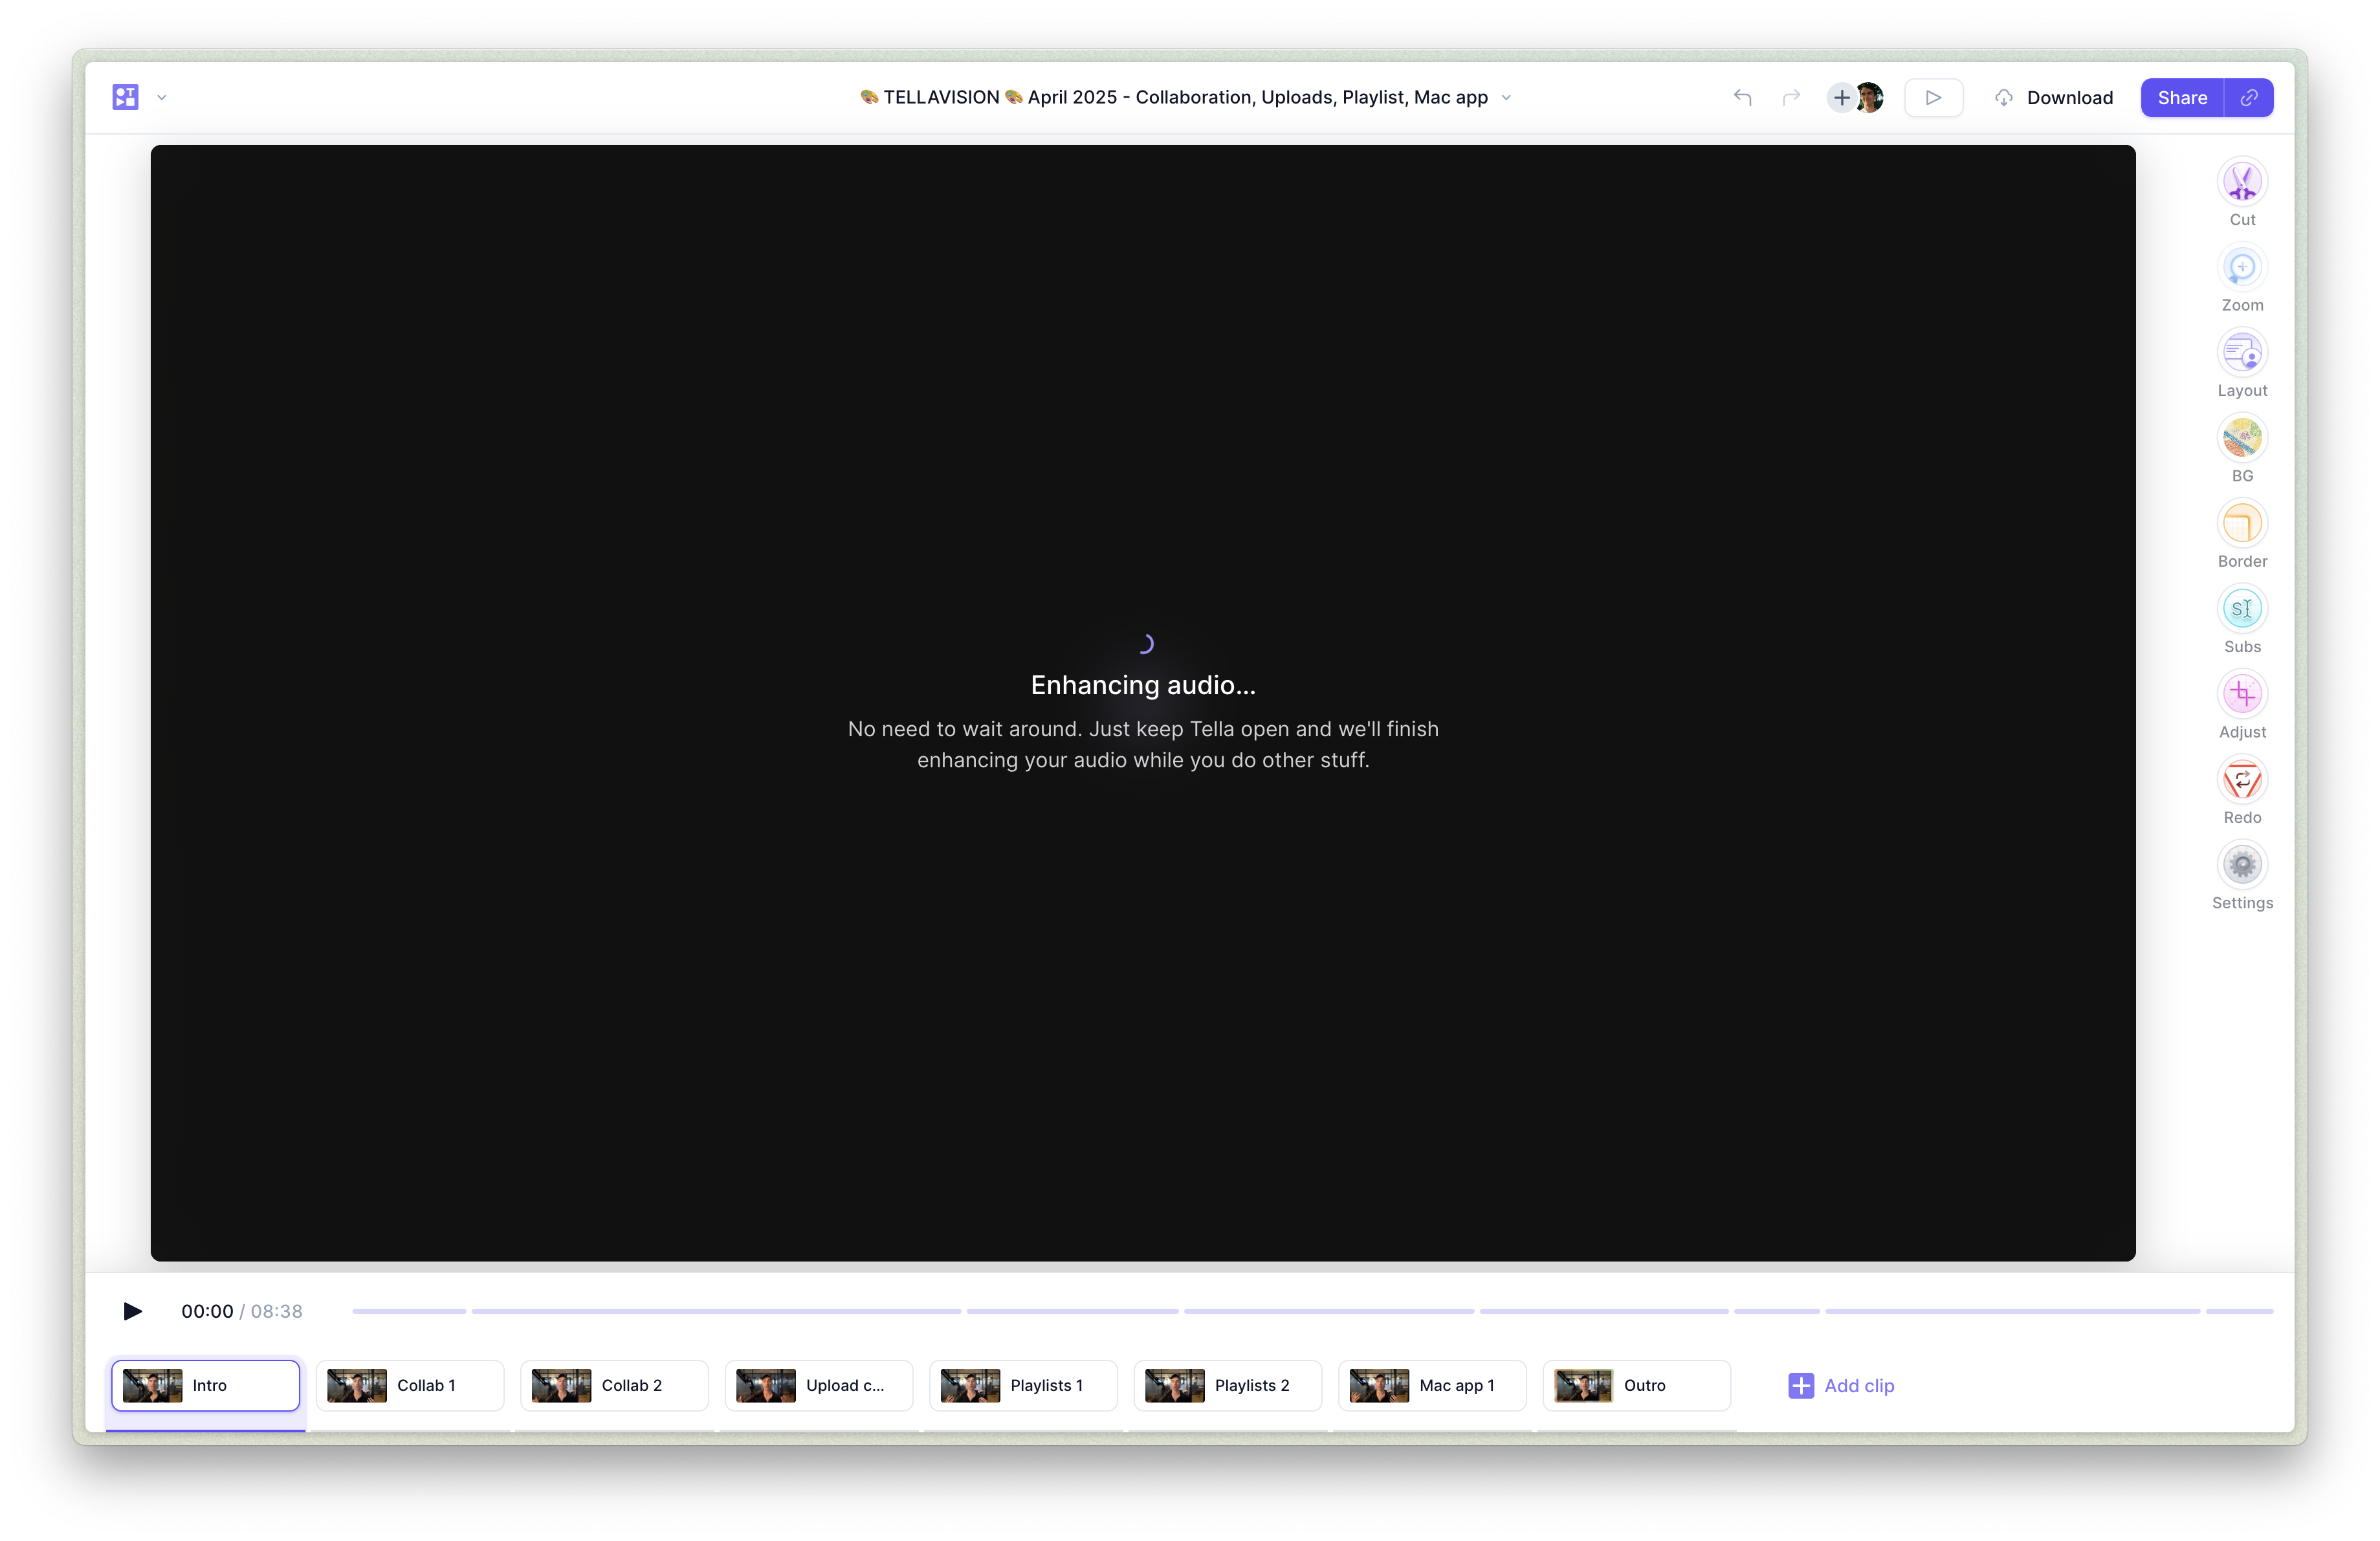
Task: Select the Outro clip
Action: 1636,1386
